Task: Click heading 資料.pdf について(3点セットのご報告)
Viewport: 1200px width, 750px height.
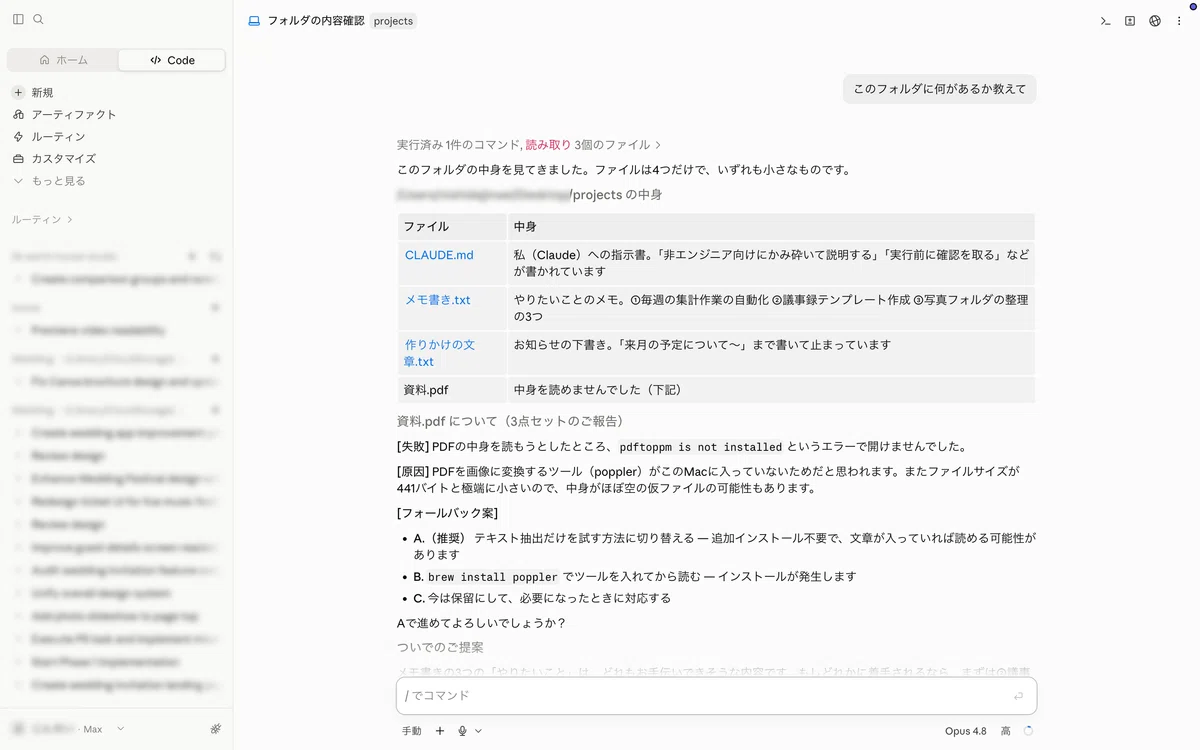Action: pyautogui.click(x=510, y=421)
